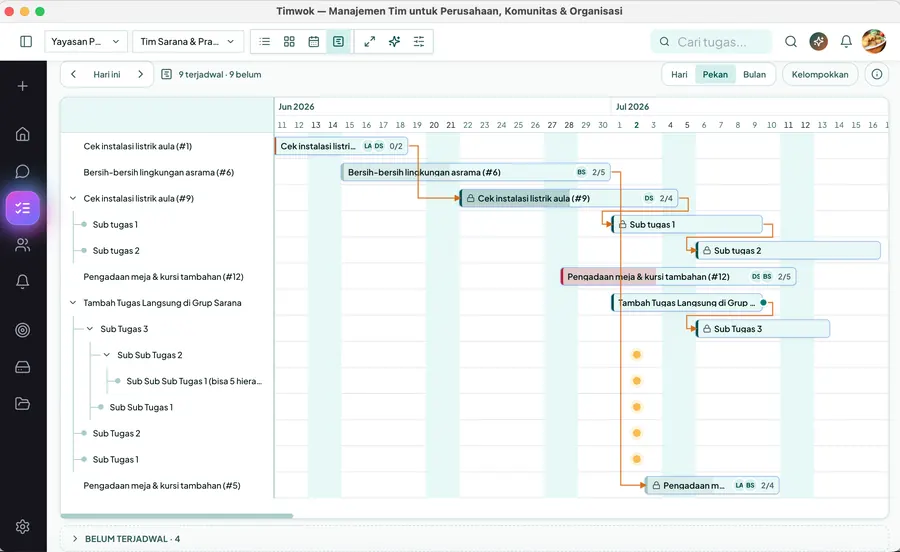Open the dark round AI assistant button

pyautogui.click(x=818, y=41)
